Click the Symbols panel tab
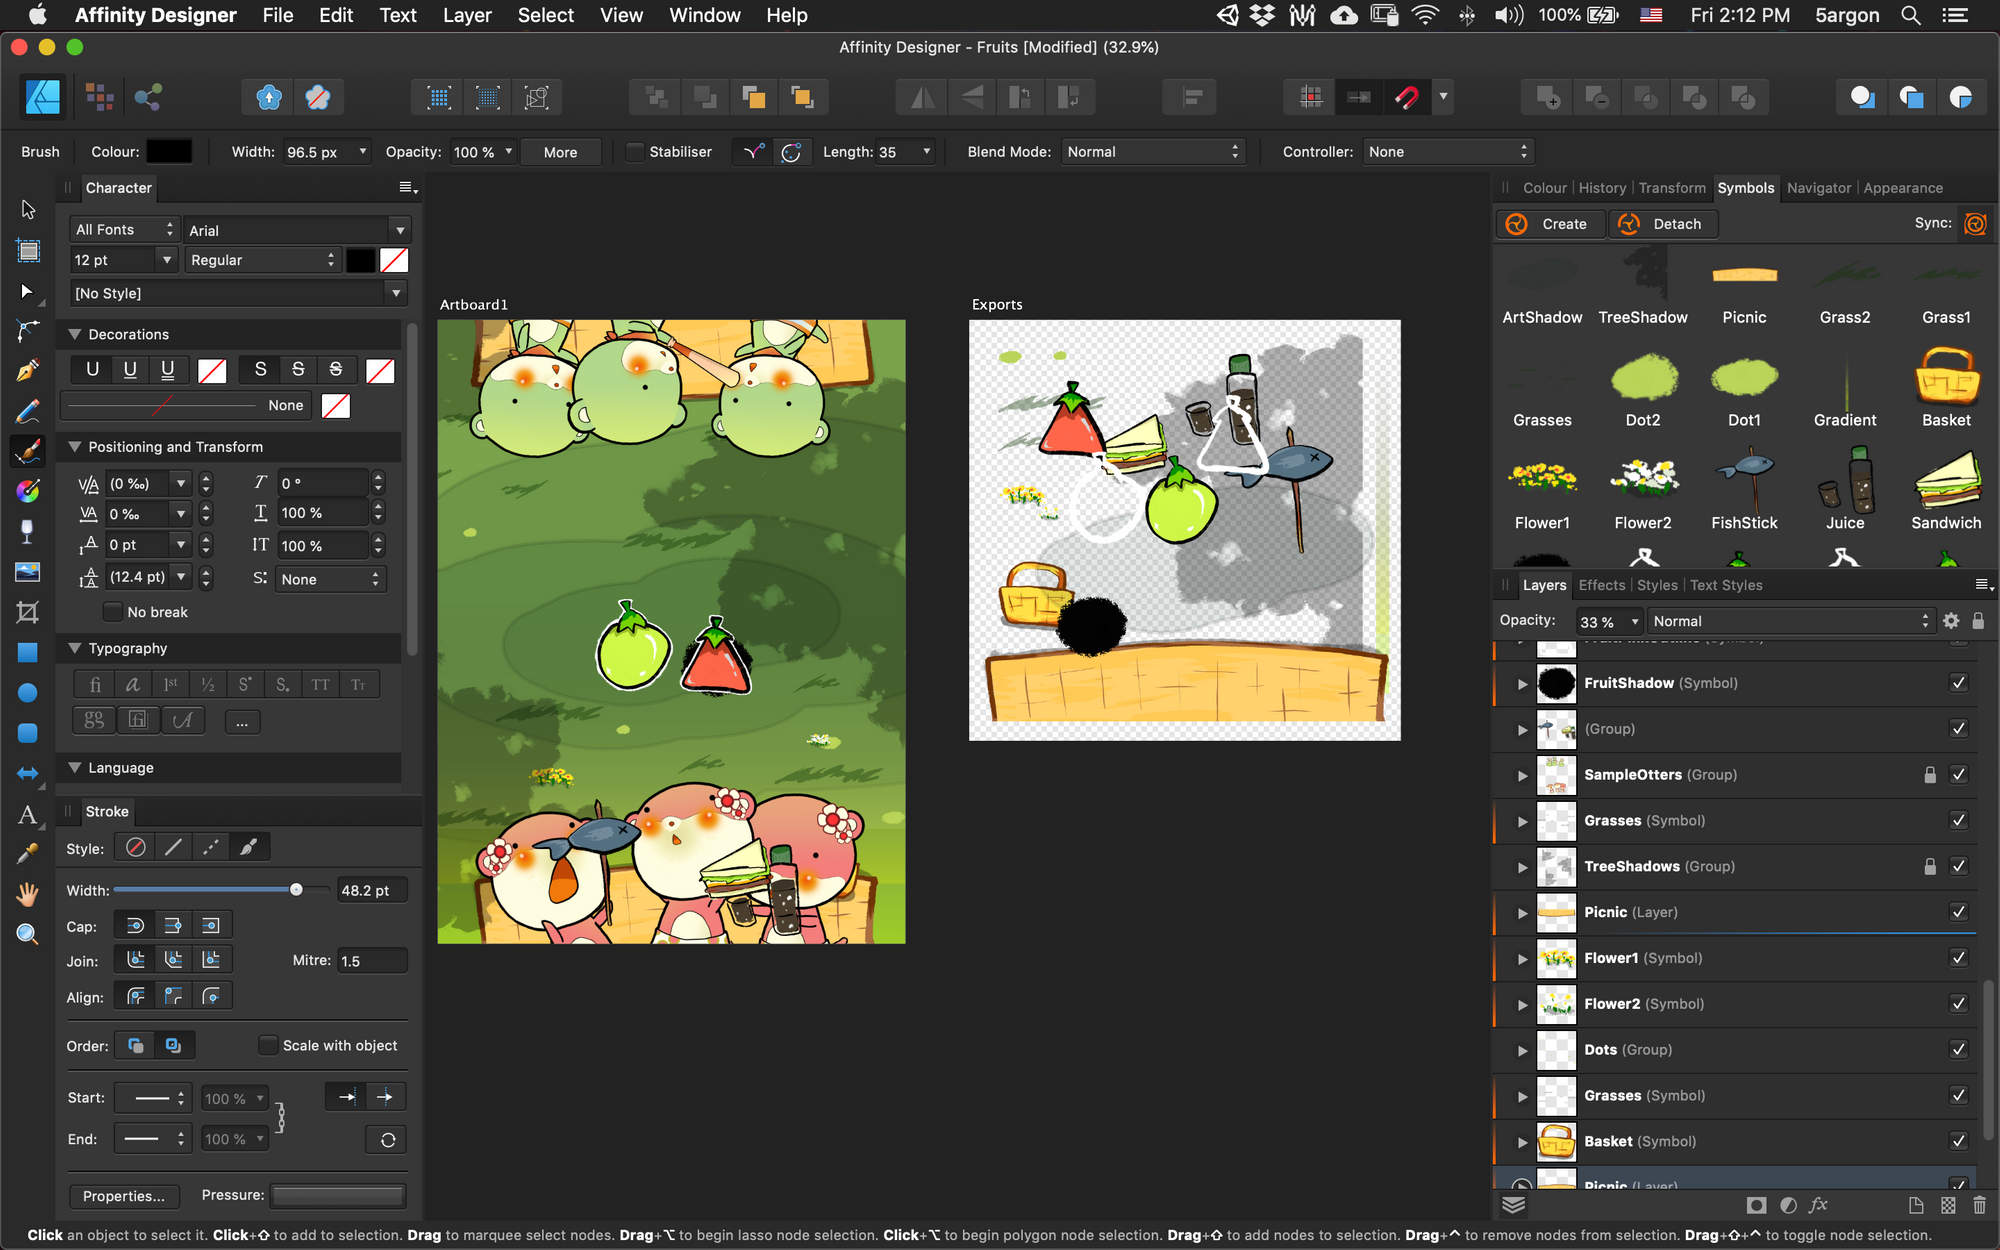This screenshot has width=2000, height=1250. (1745, 187)
